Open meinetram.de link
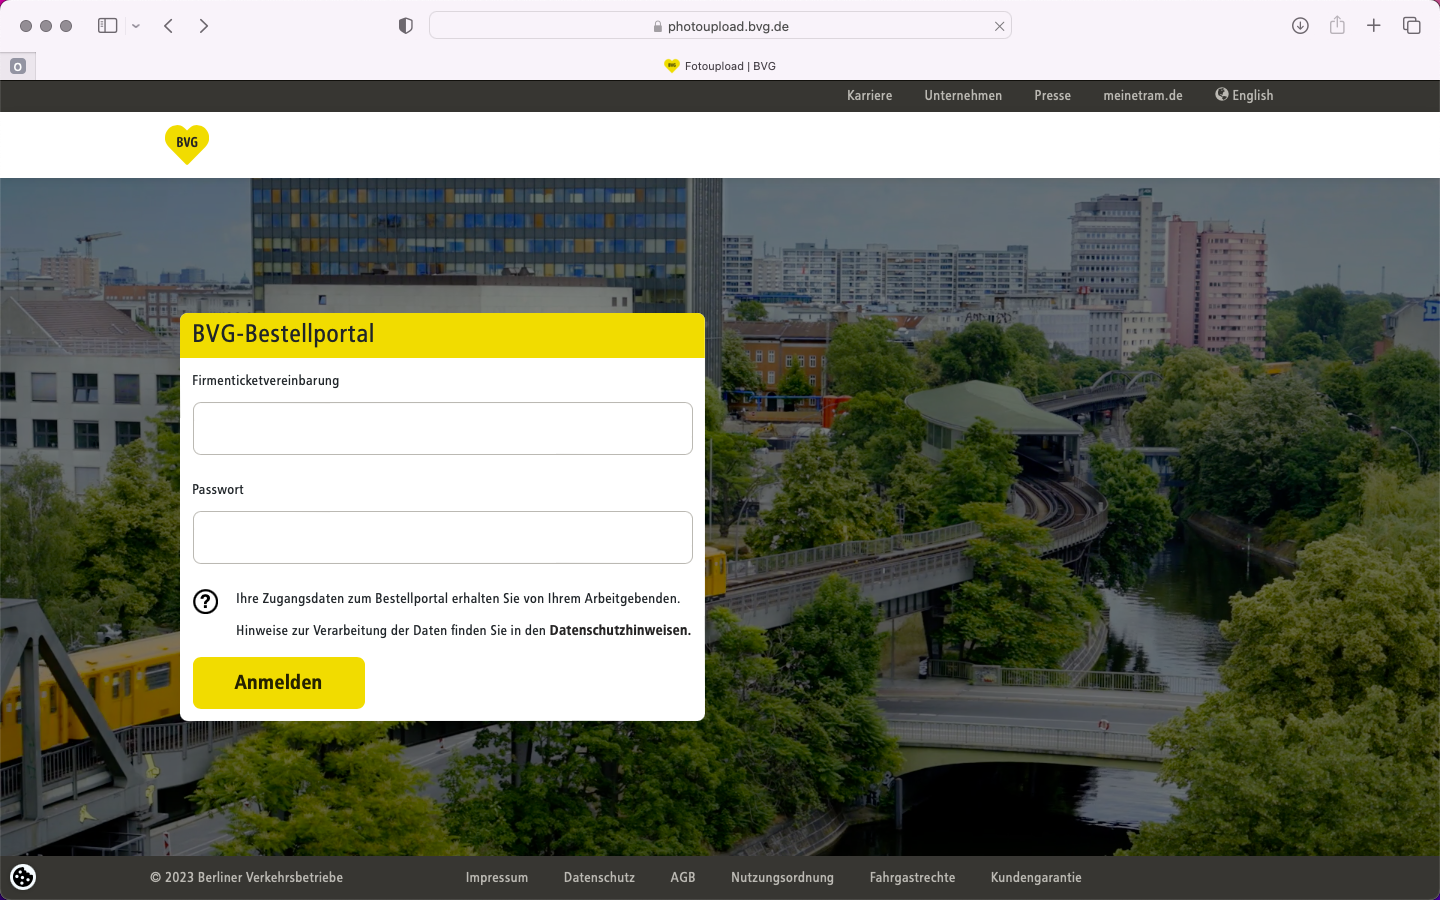This screenshot has height=900, width=1440. point(1143,96)
